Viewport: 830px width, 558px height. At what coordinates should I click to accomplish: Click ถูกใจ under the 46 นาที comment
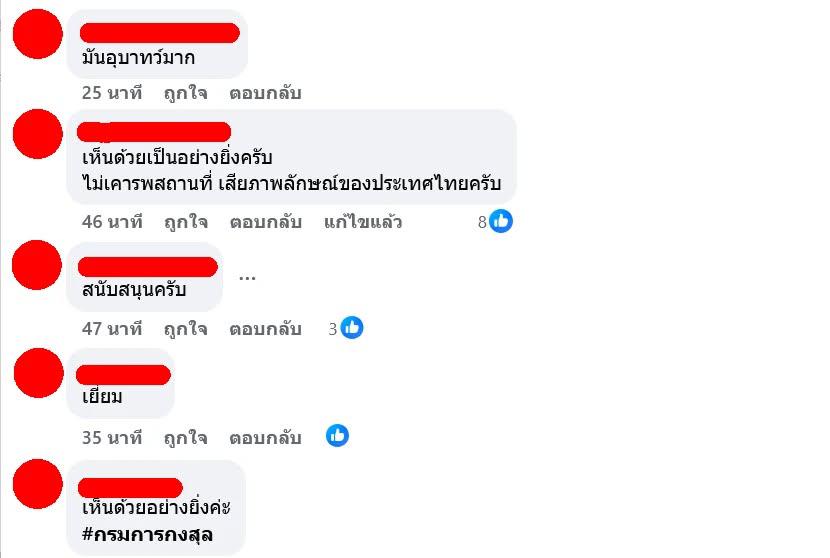tap(185, 222)
